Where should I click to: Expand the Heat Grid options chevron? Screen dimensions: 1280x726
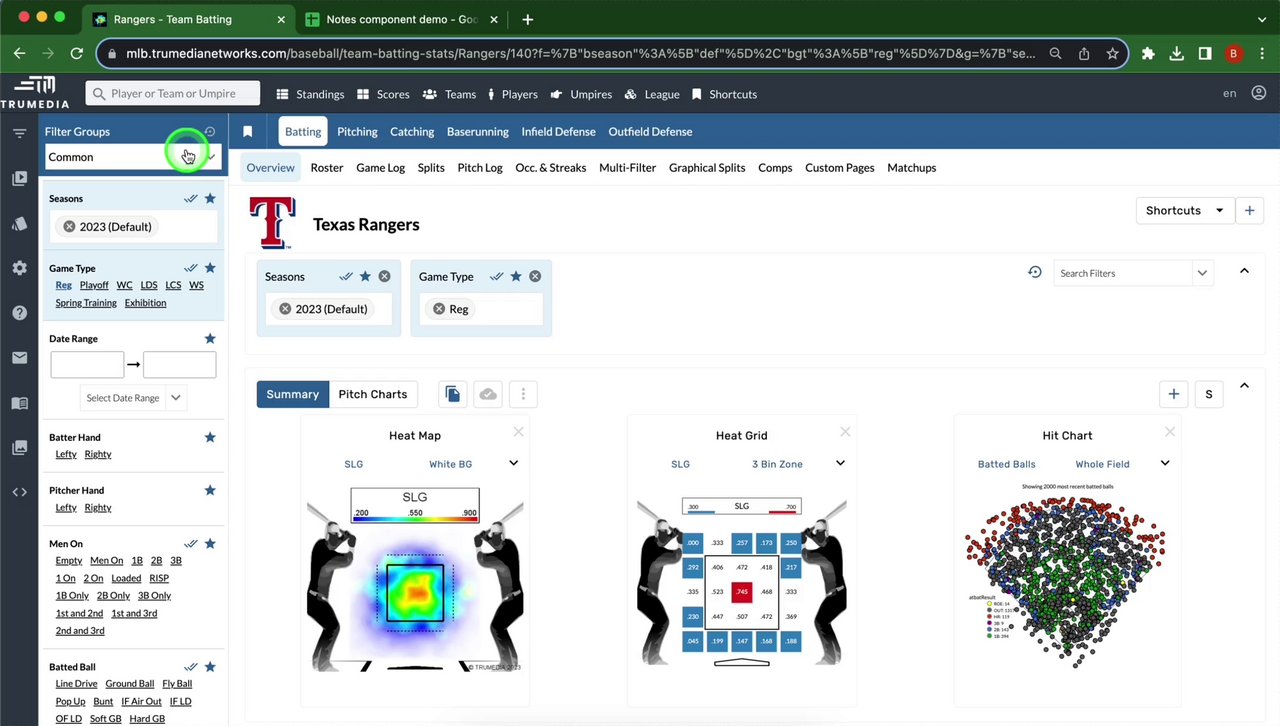[x=840, y=463]
